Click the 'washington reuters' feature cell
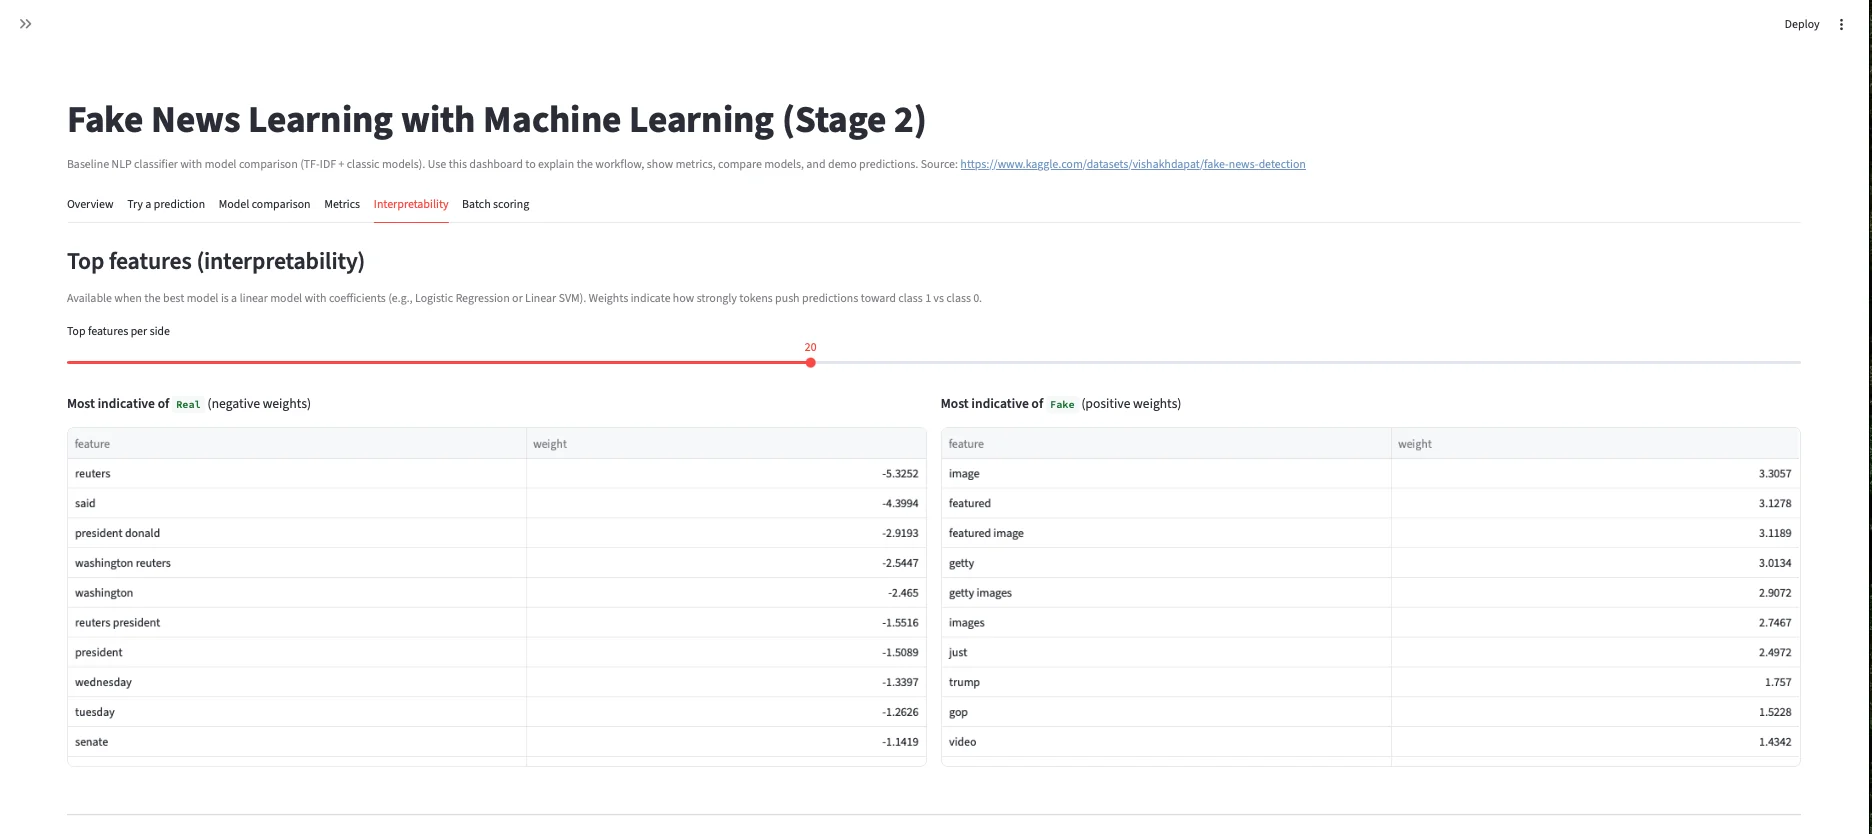1872x834 pixels. pos(297,563)
